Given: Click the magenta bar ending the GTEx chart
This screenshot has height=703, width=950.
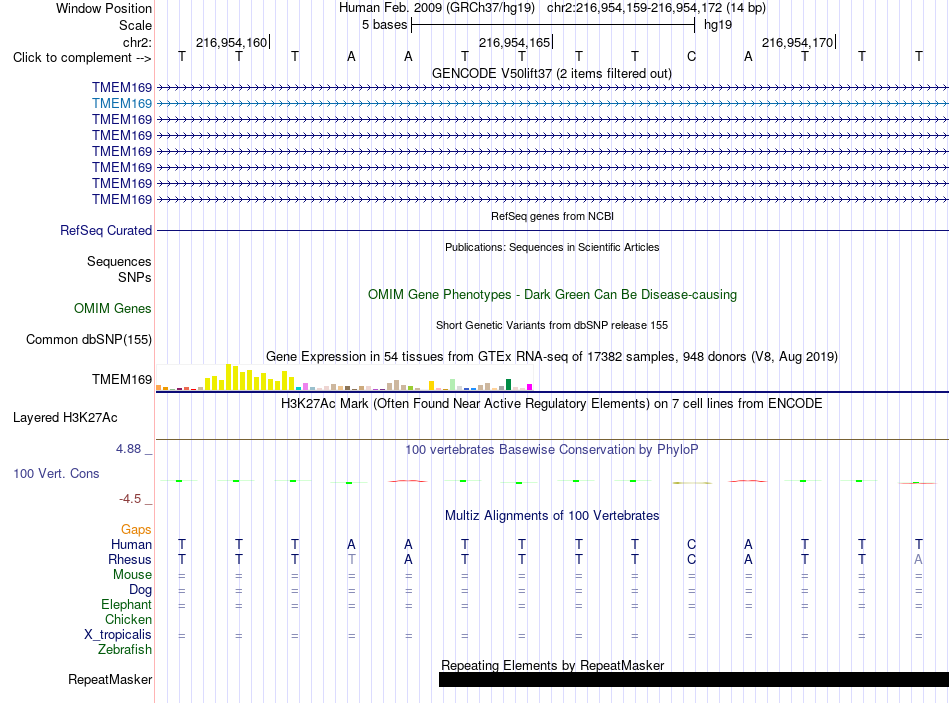Looking at the screenshot, I should 530,387.
